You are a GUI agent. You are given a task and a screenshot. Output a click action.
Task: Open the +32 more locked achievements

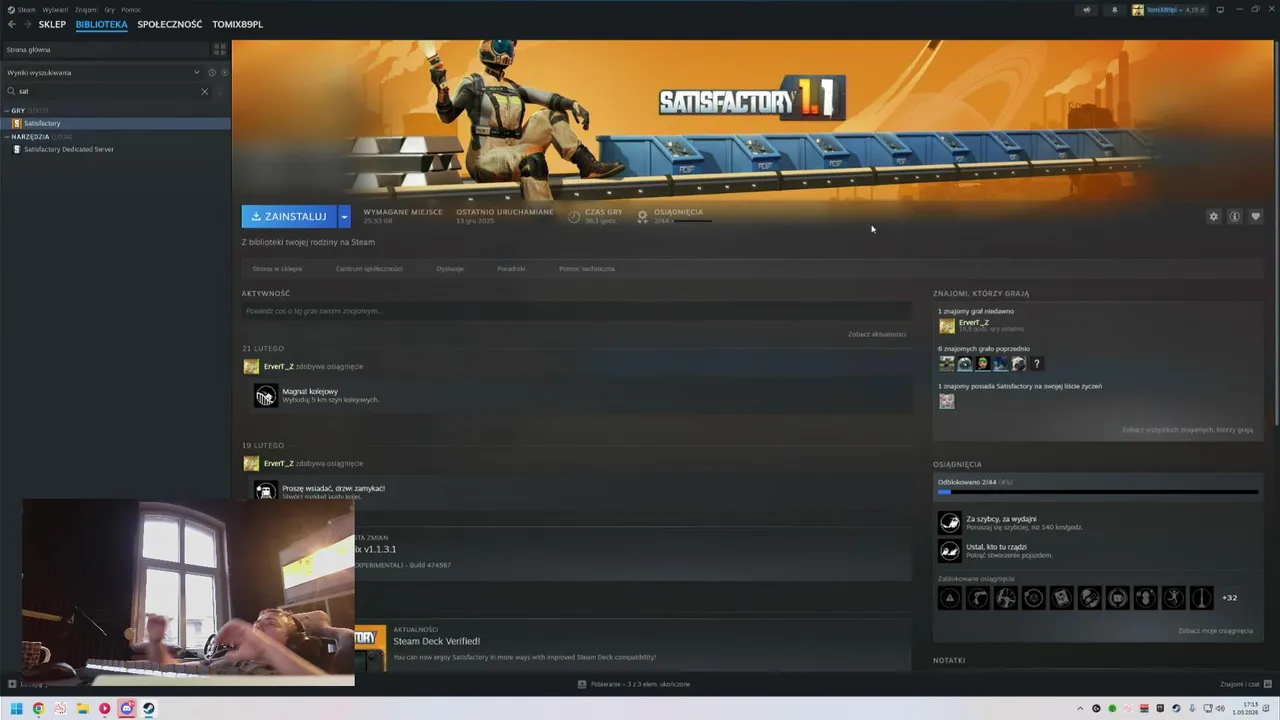pos(1230,598)
